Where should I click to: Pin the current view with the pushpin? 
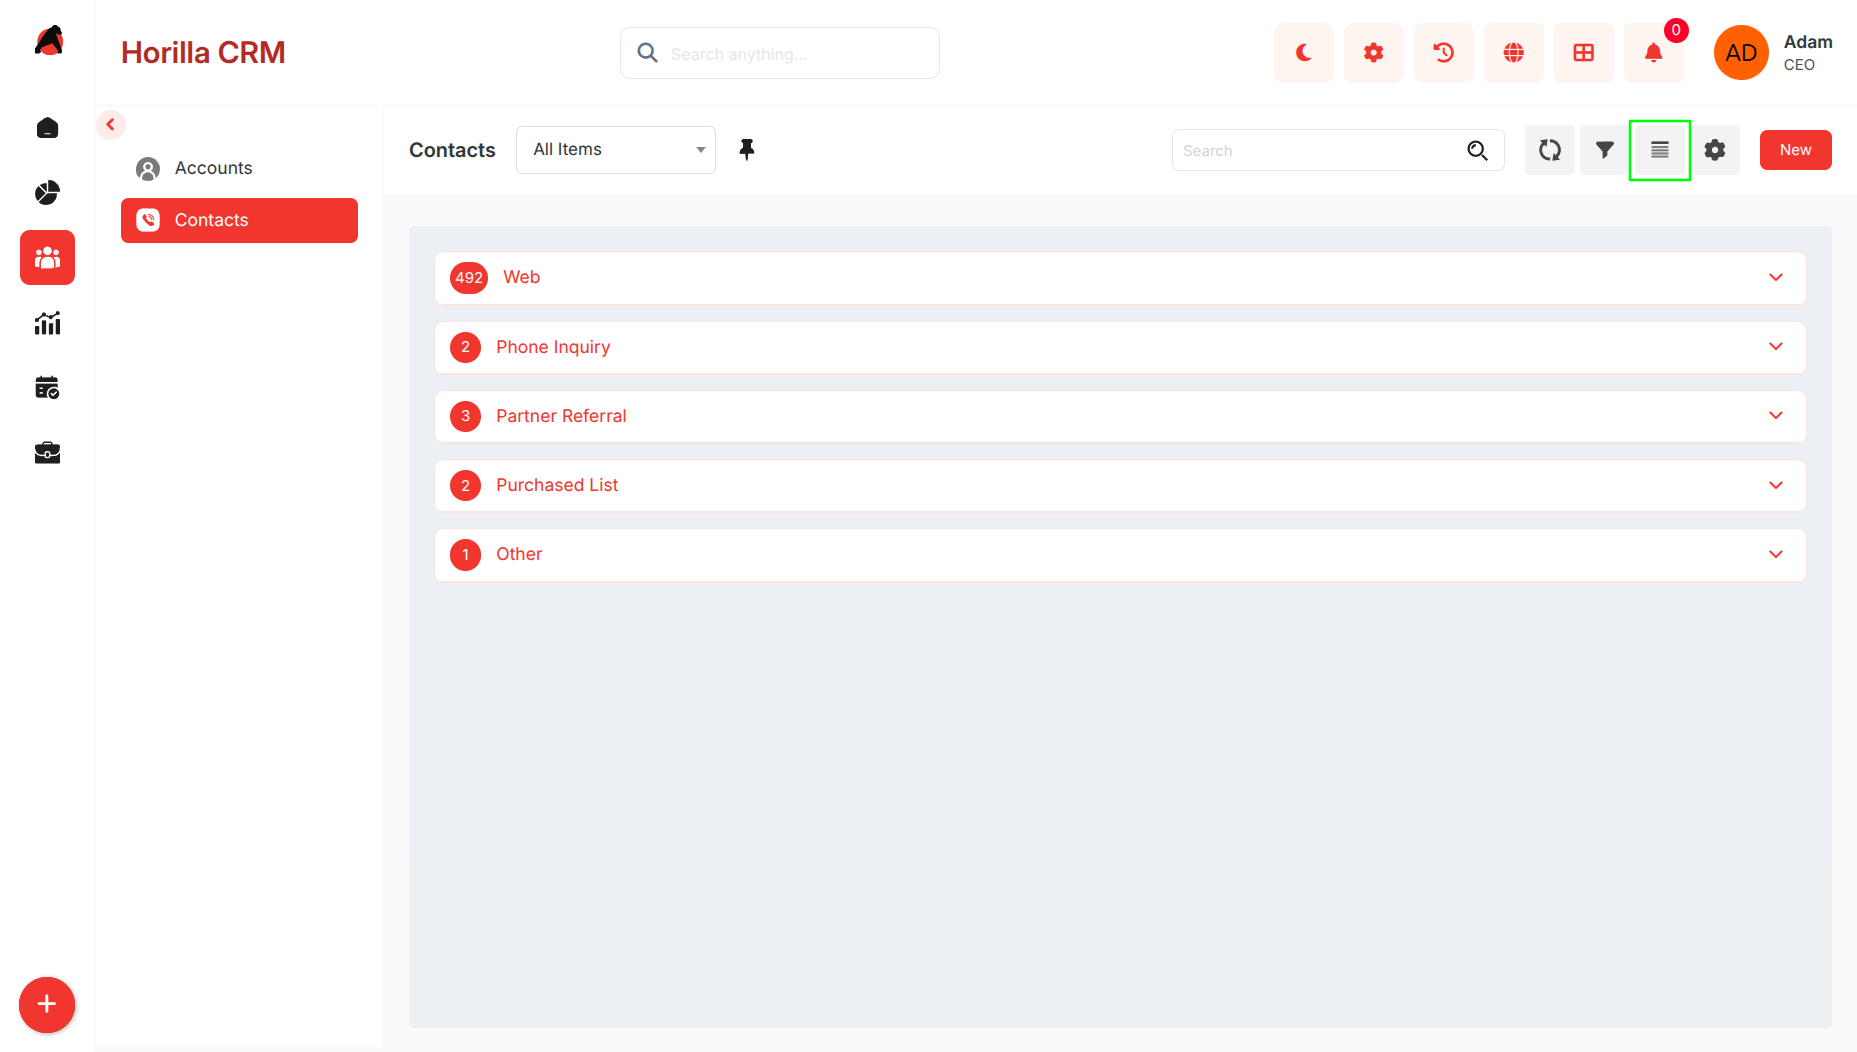tap(746, 150)
